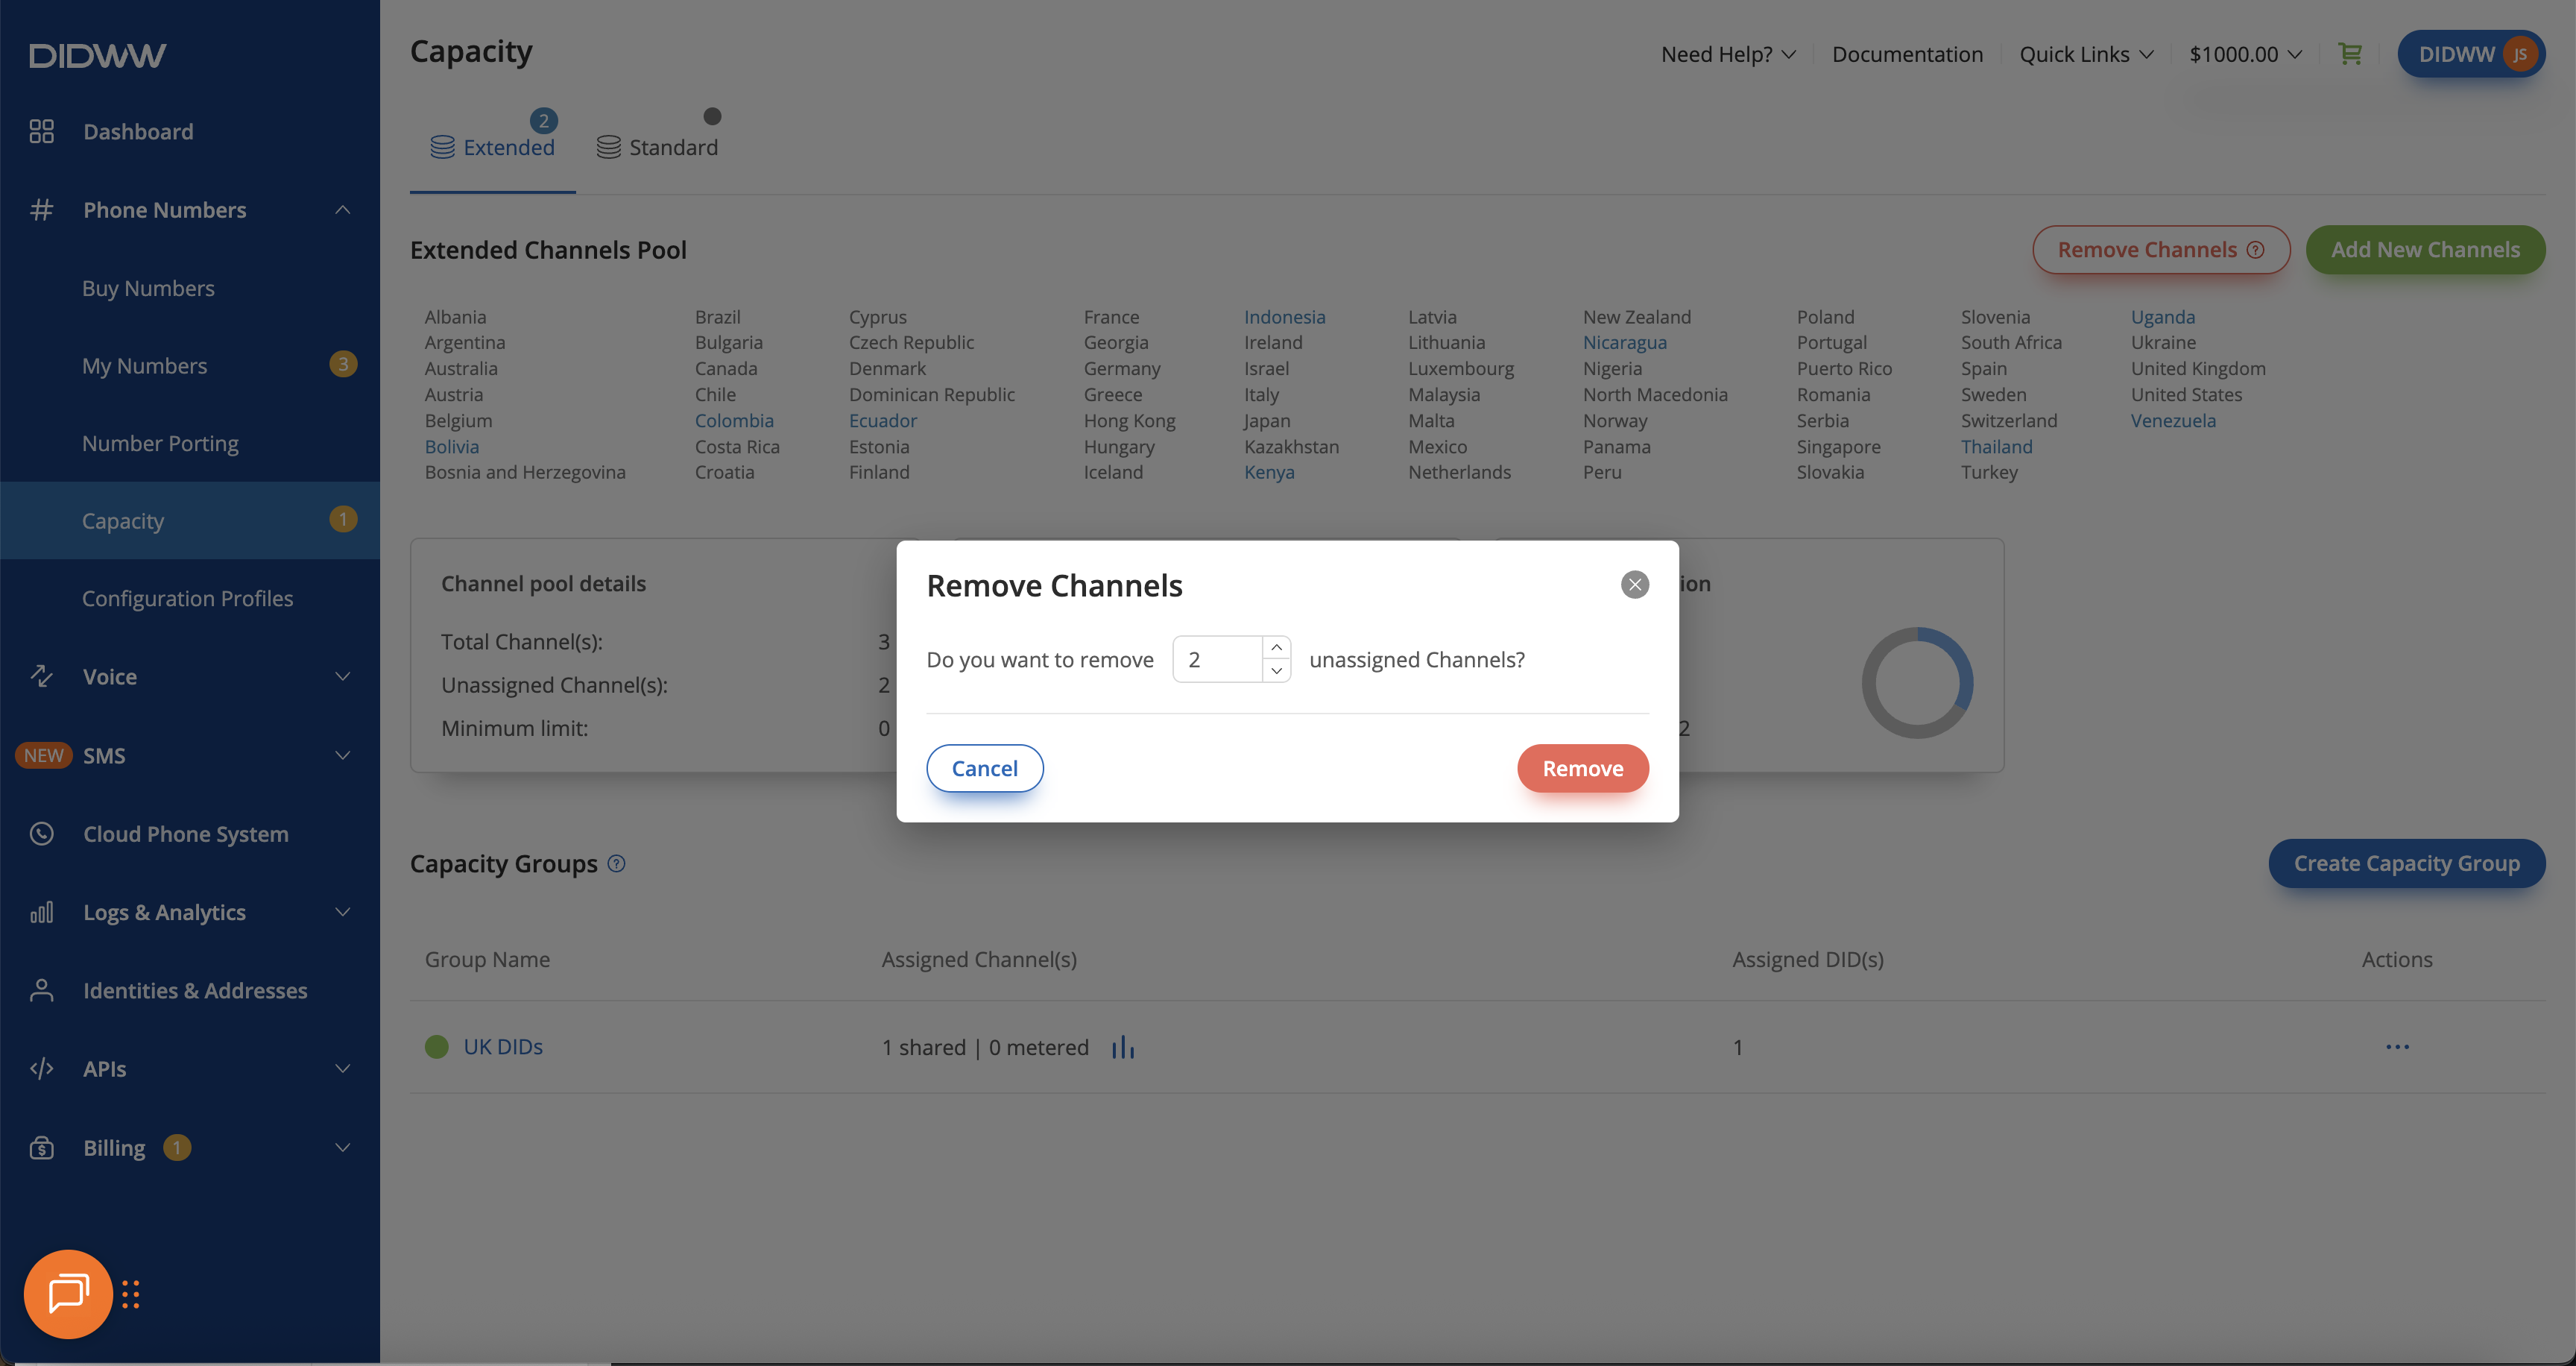This screenshot has height=1366, width=2576.
Task: Click the Thailand country link
Action: click(x=1996, y=446)
